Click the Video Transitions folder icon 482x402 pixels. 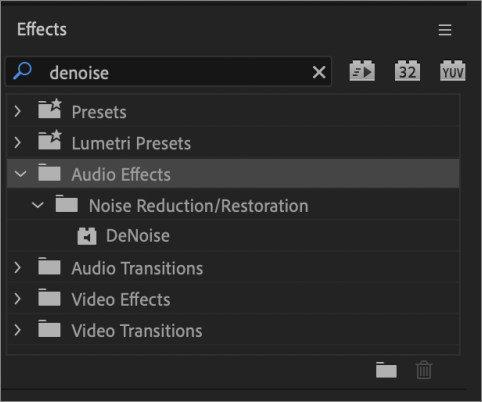click(49, 329)
